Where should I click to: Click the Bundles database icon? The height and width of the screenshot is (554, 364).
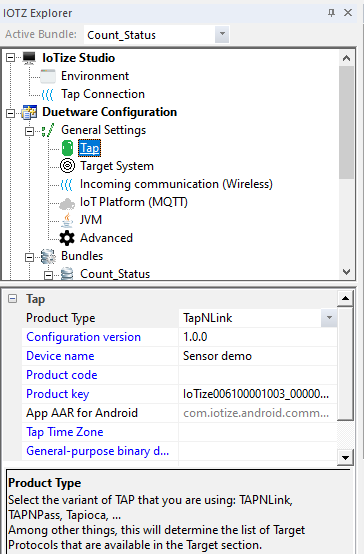(48, 257)
